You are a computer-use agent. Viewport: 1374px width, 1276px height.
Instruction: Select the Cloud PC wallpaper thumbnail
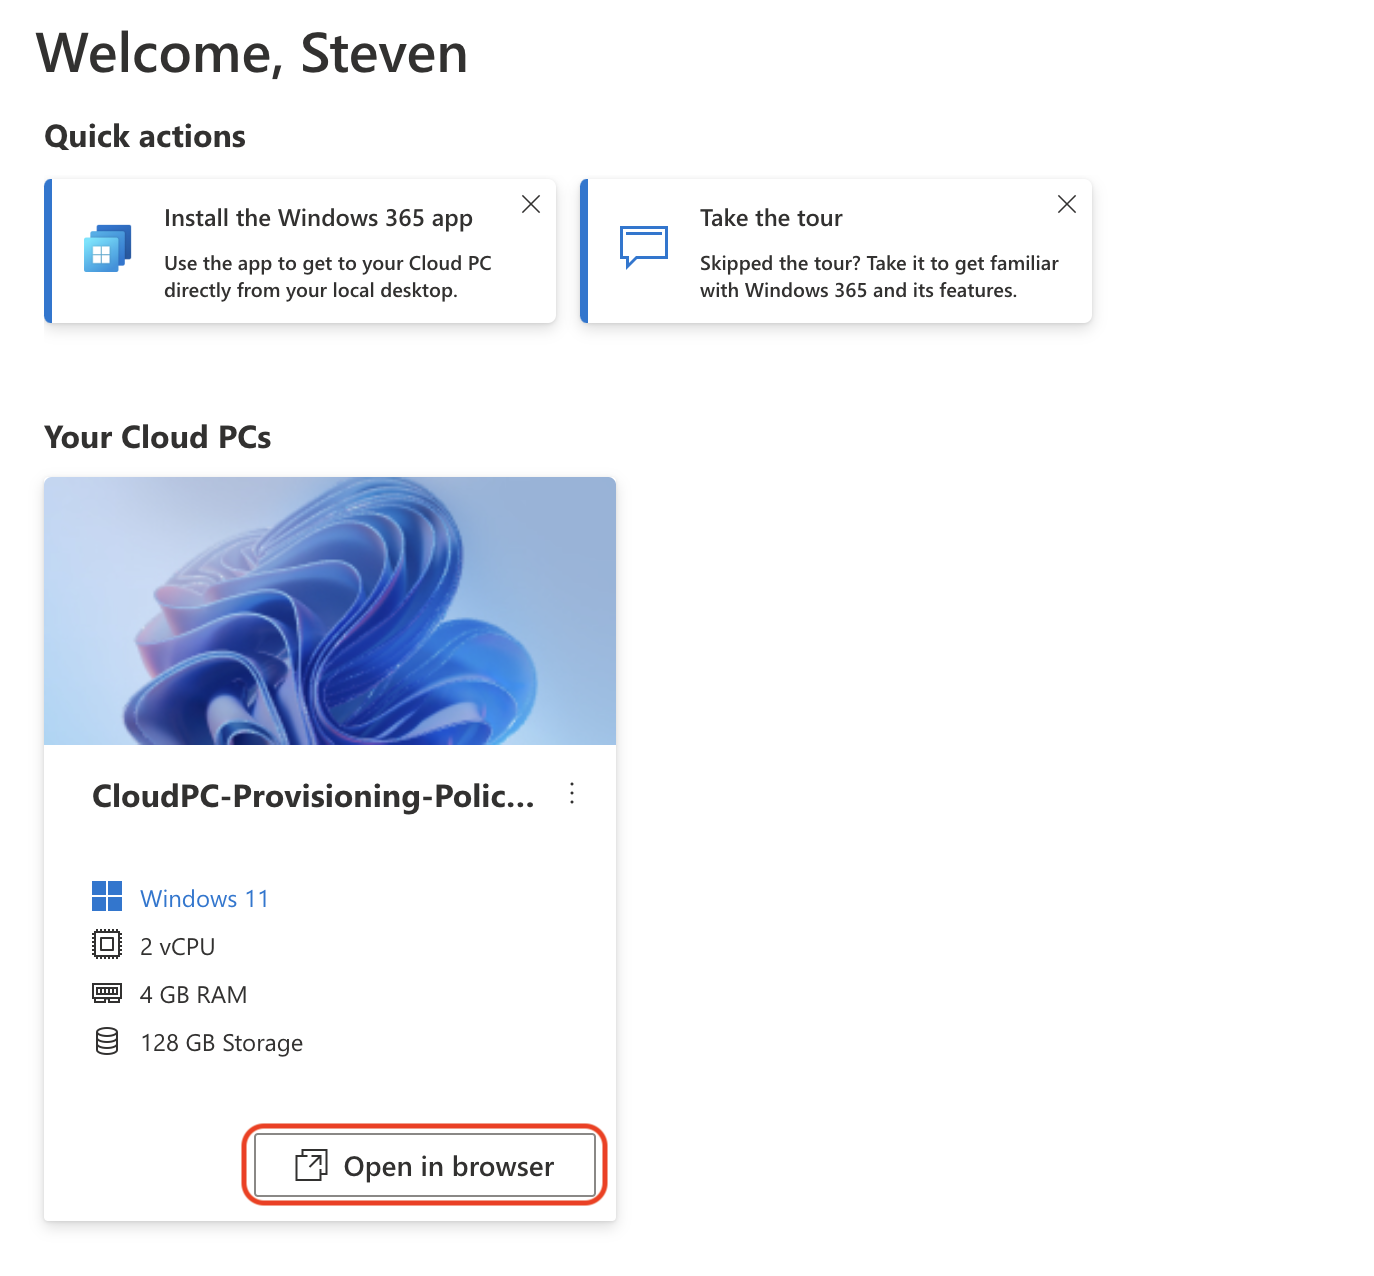click(x=330, y=611)
